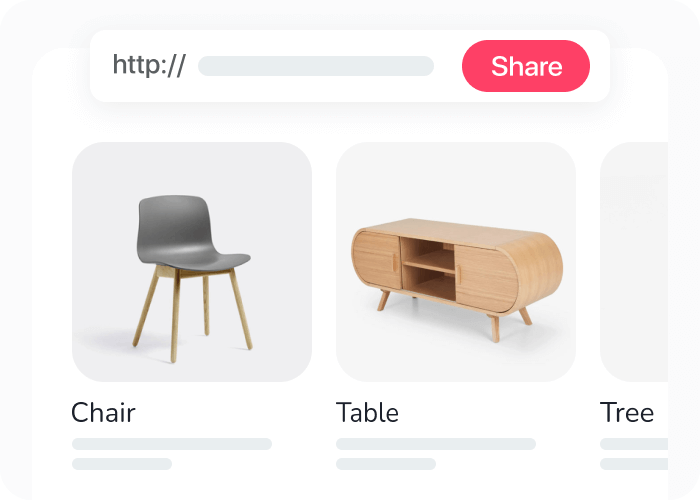Click the Table product title

click(x=367, y=412)
